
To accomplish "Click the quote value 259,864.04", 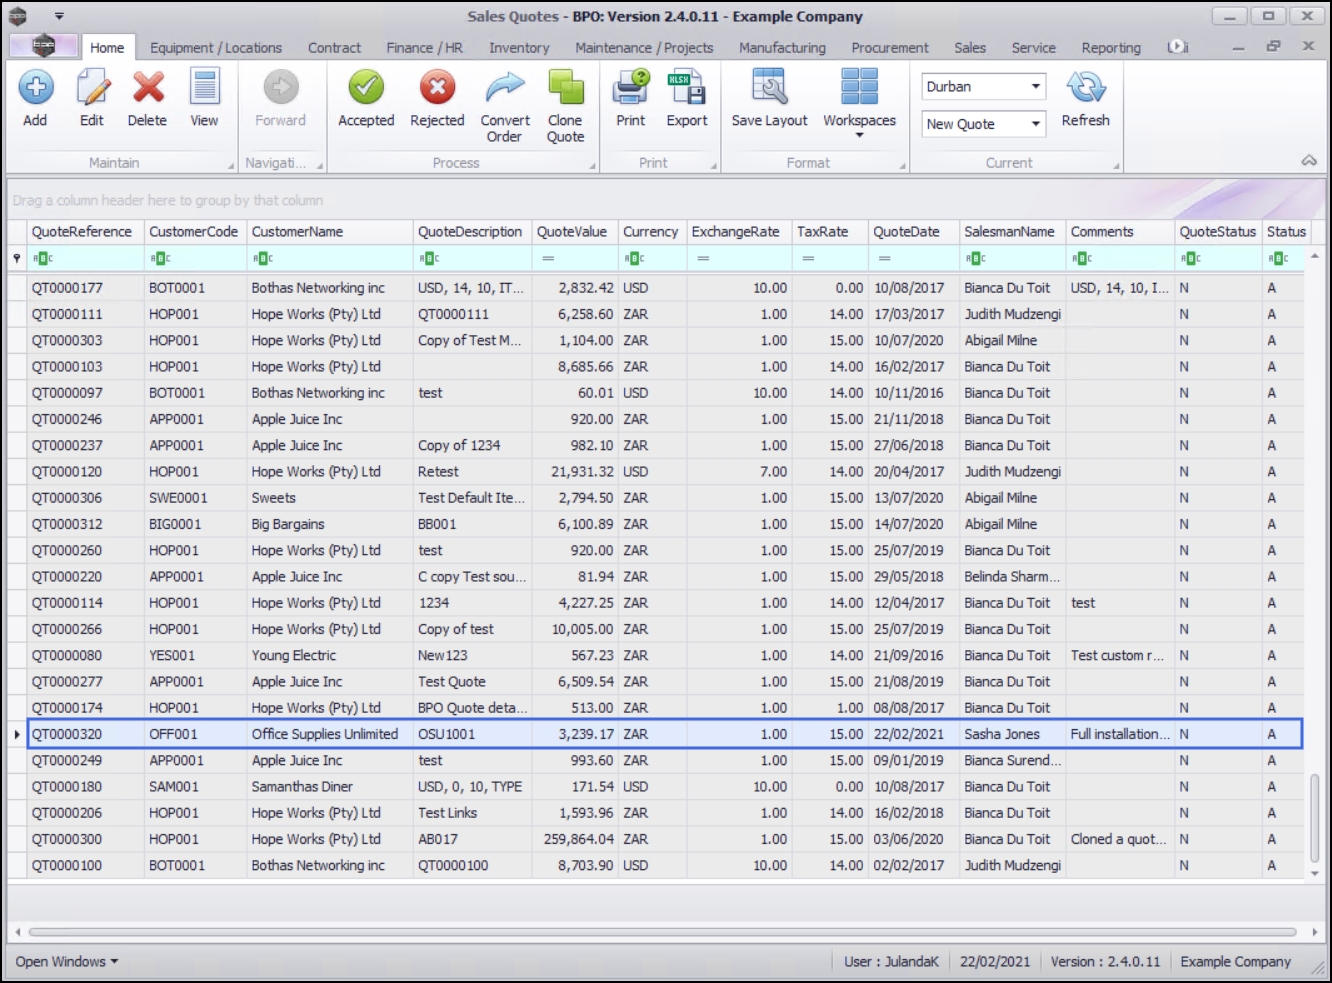I will (x=579, y=839).
